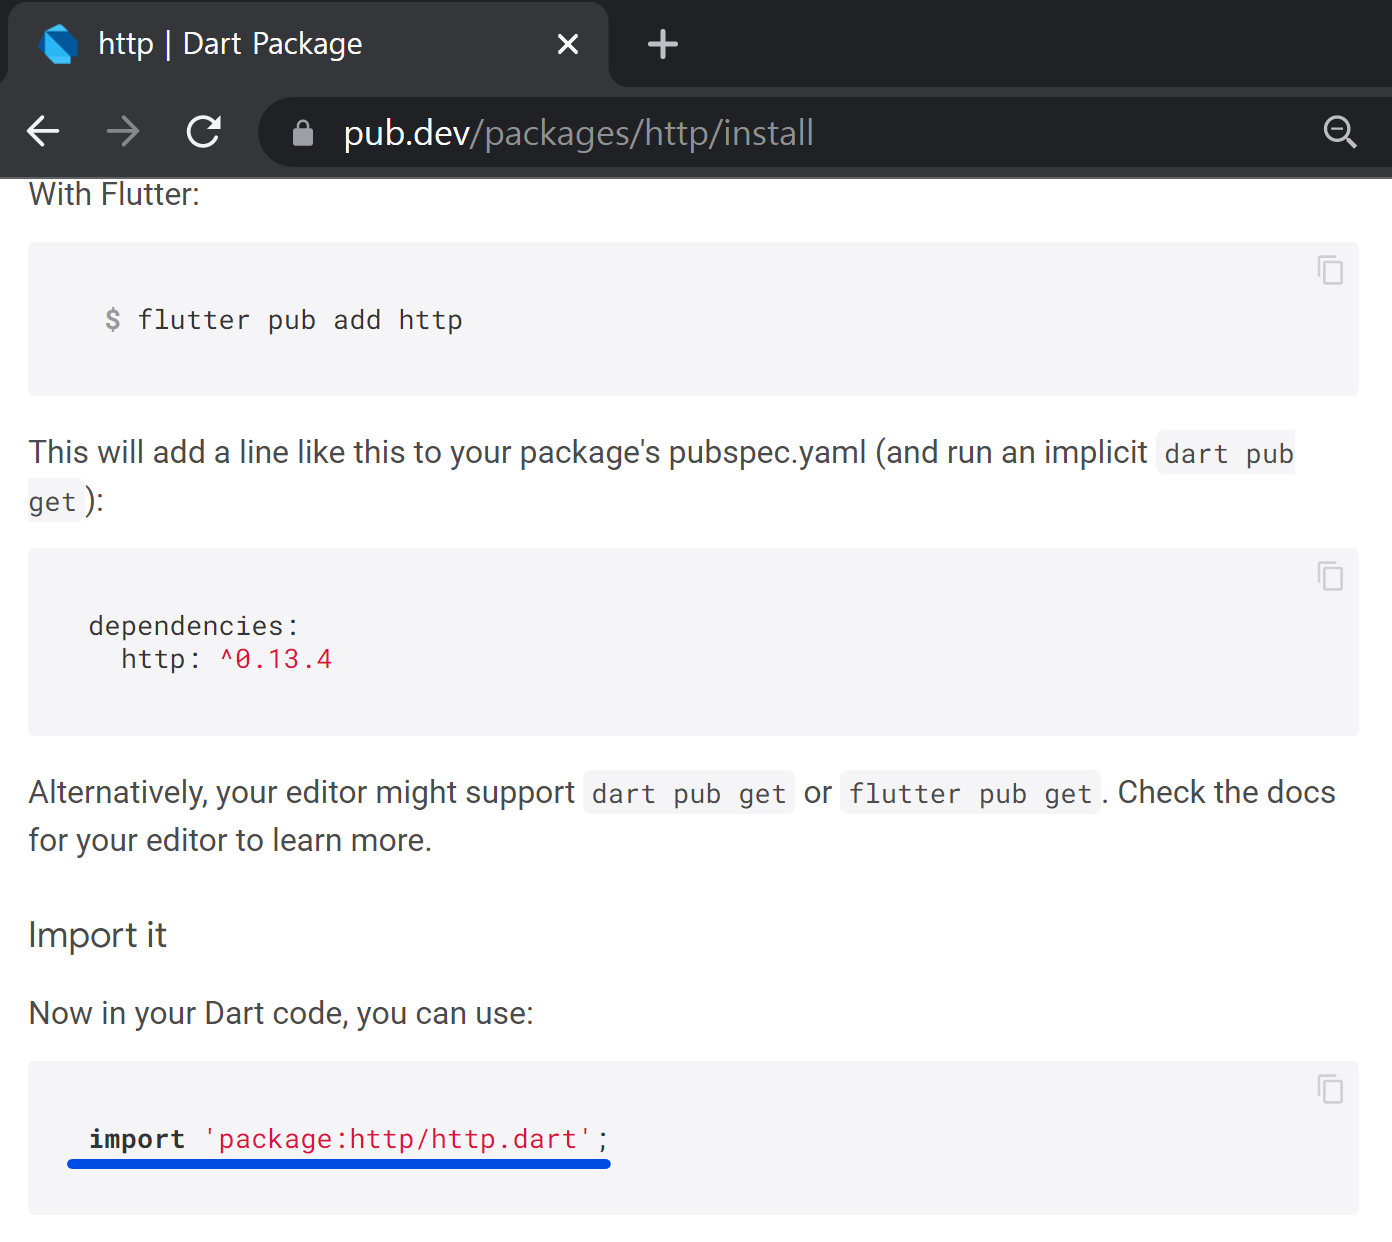Close the http Dart Package tab

pos(568,44)
